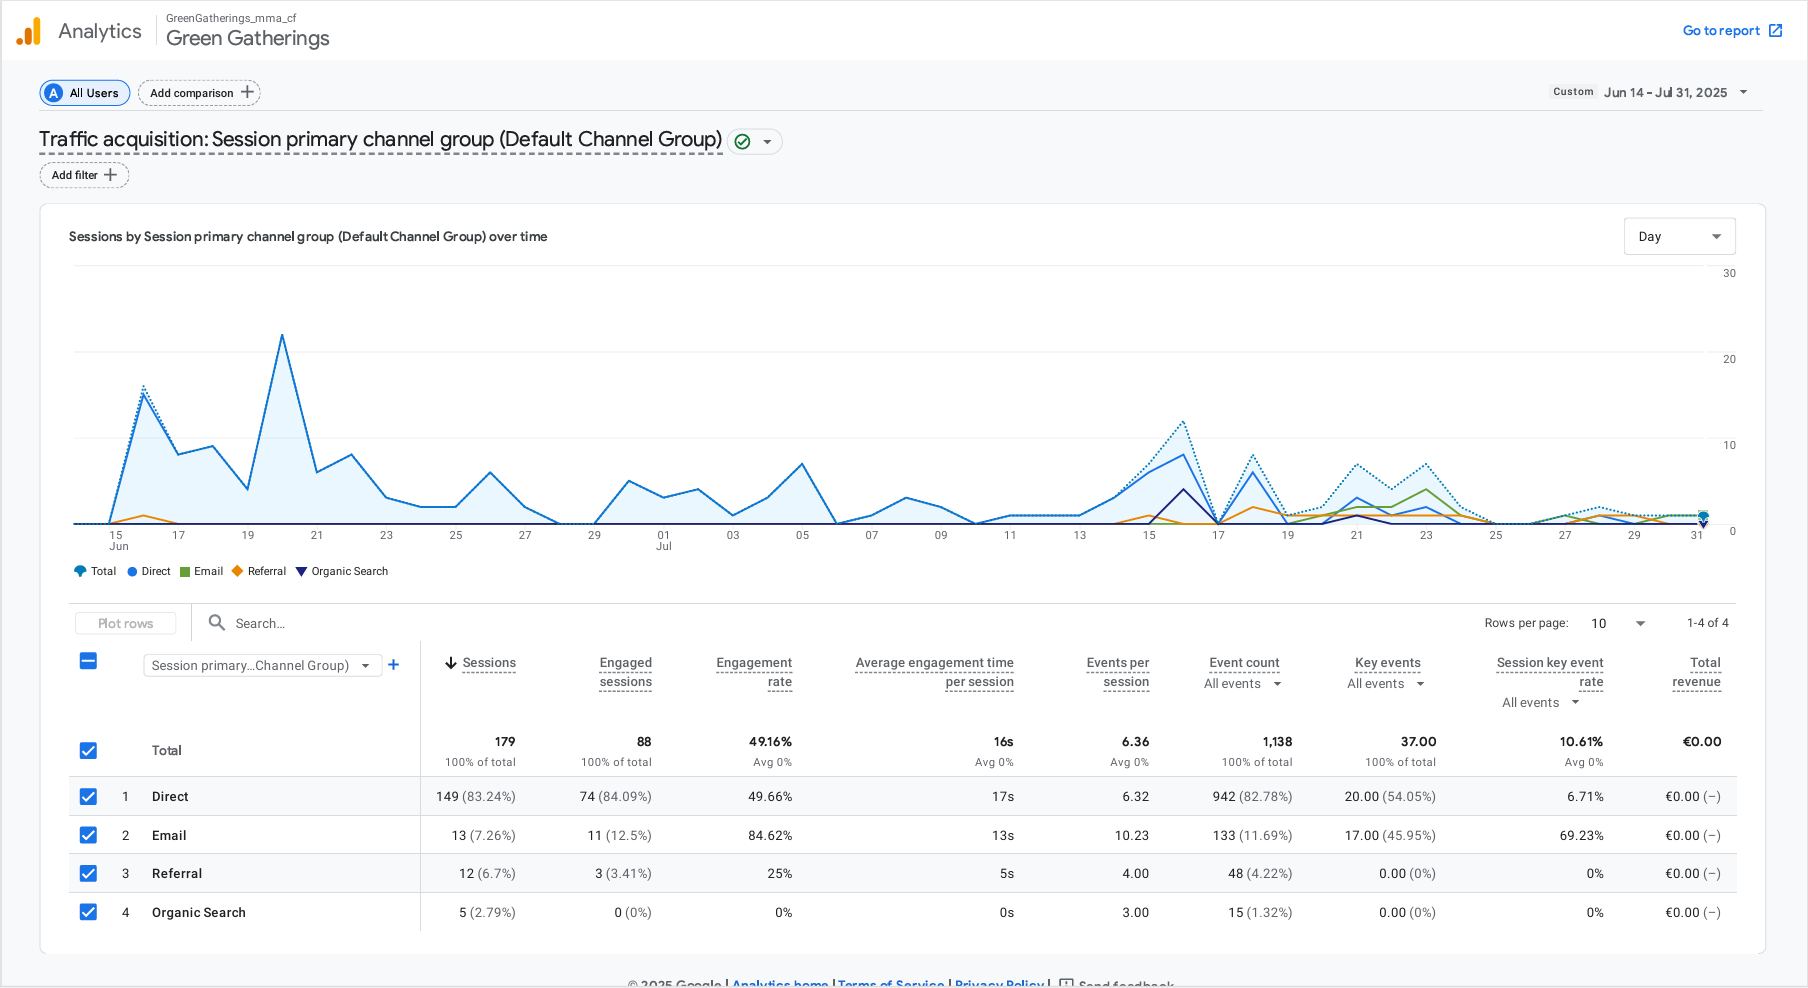The height and width of the screenshot is (988, 1808).
Task: Click into the table Search field
Action: tap(300, 623)
